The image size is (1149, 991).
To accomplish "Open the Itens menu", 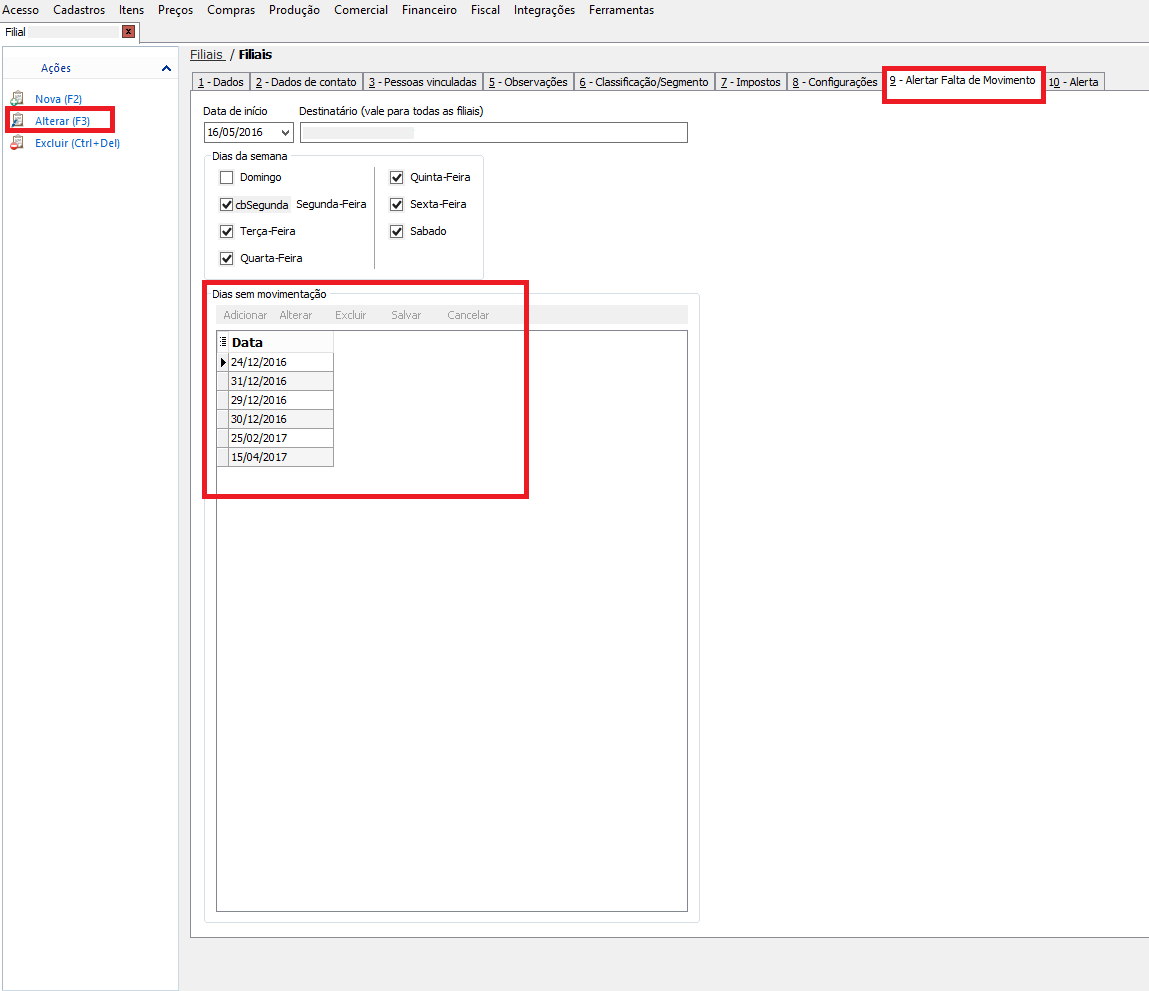I will click(x=131, y=10).
